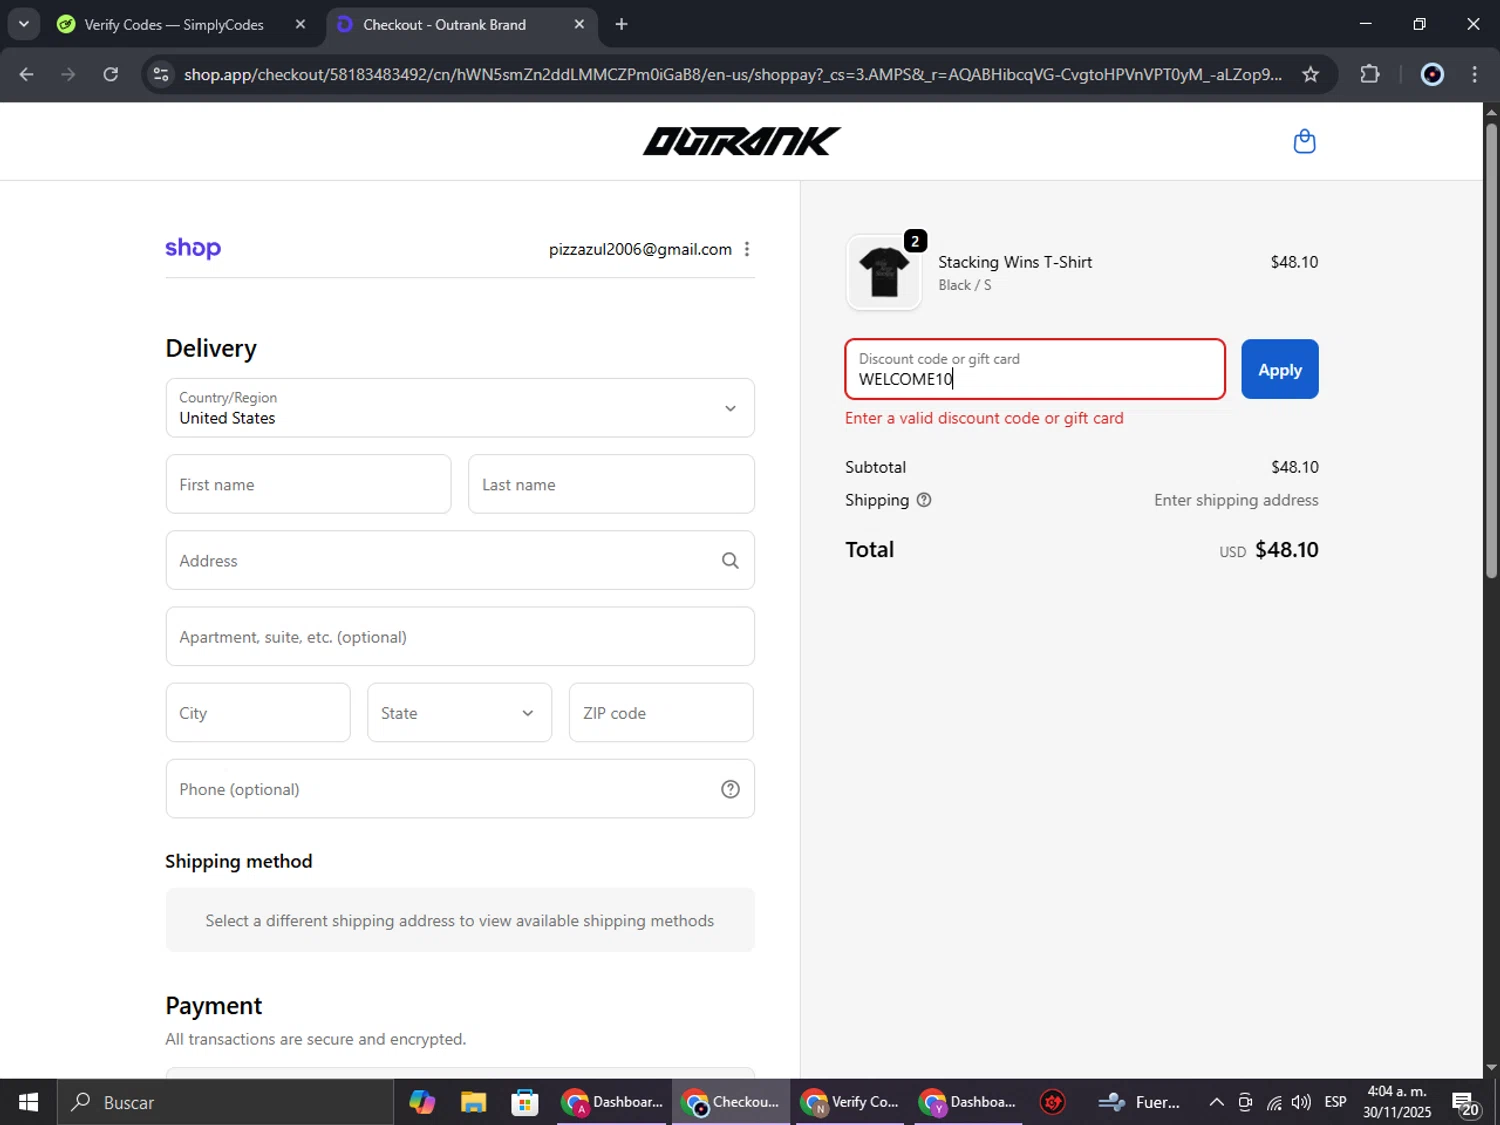View site information icon in address bar
The image size is (1500, 1125).
click(x=161, y=74)
